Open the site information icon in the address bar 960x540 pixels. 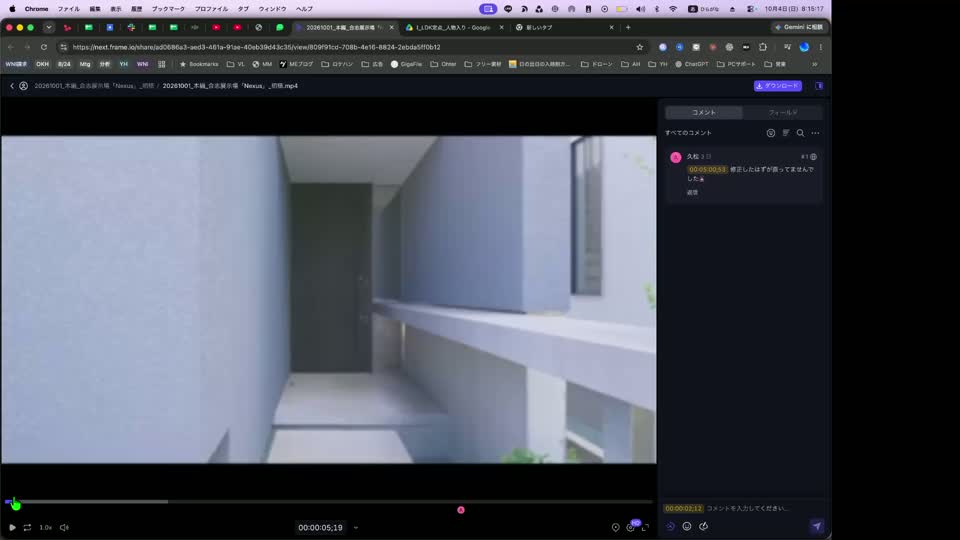click(x=64, y=47)
